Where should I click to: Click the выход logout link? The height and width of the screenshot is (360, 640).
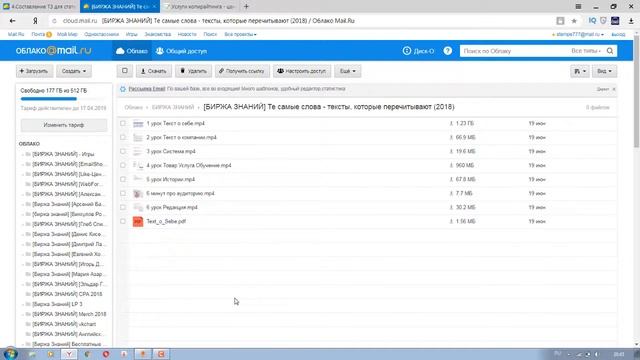click(618, 35)
